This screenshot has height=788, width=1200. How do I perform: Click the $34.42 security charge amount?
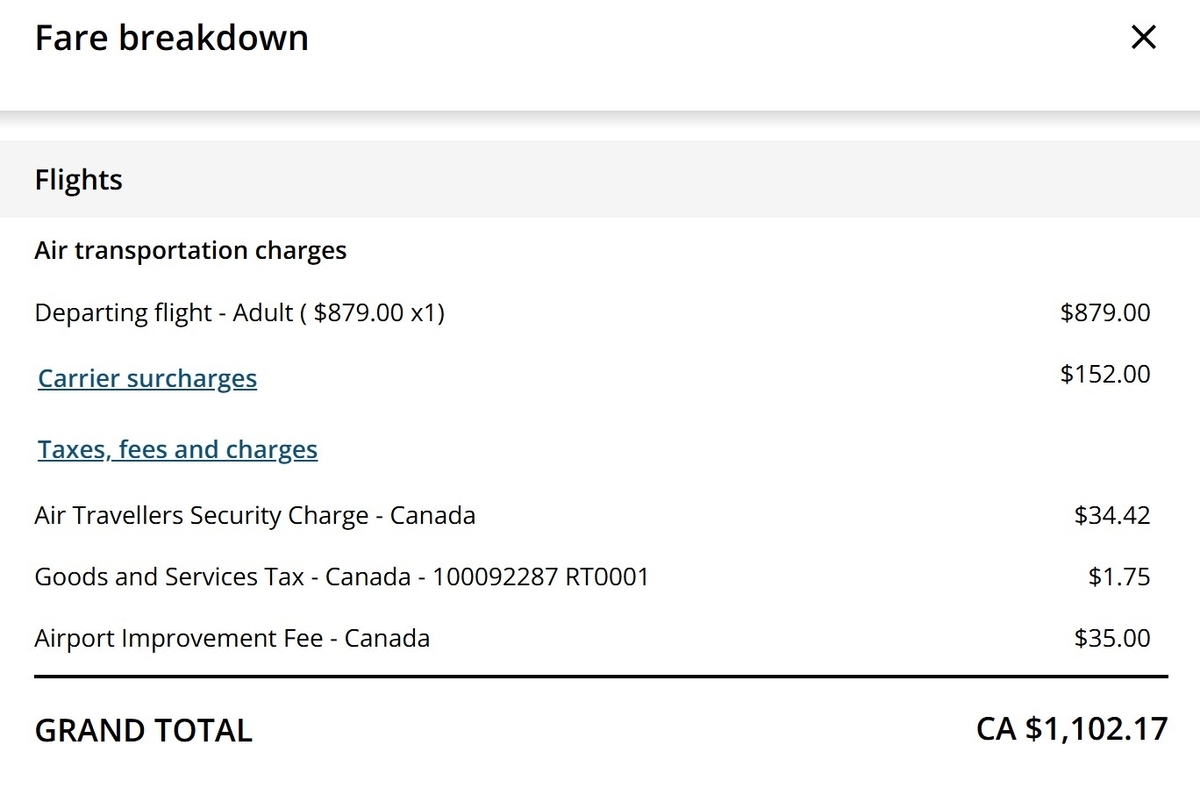(x=1112, y=516)
